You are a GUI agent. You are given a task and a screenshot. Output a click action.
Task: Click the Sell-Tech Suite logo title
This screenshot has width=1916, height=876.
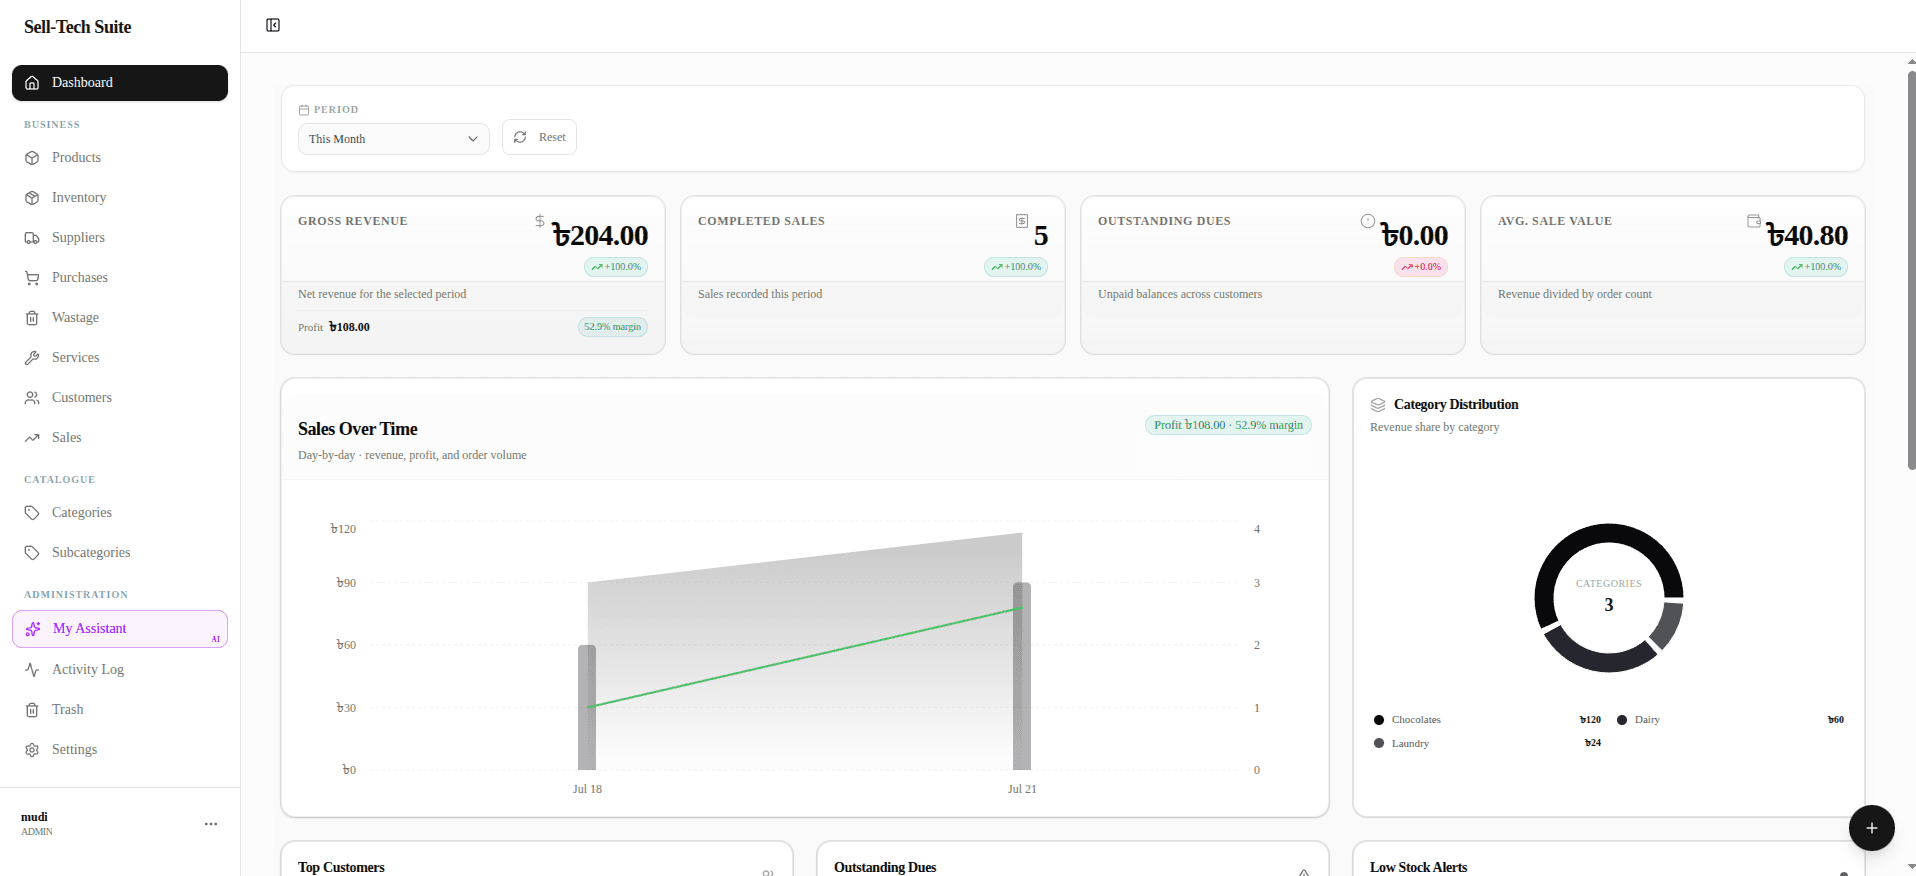pyautogui.click(x=78, y=27)
